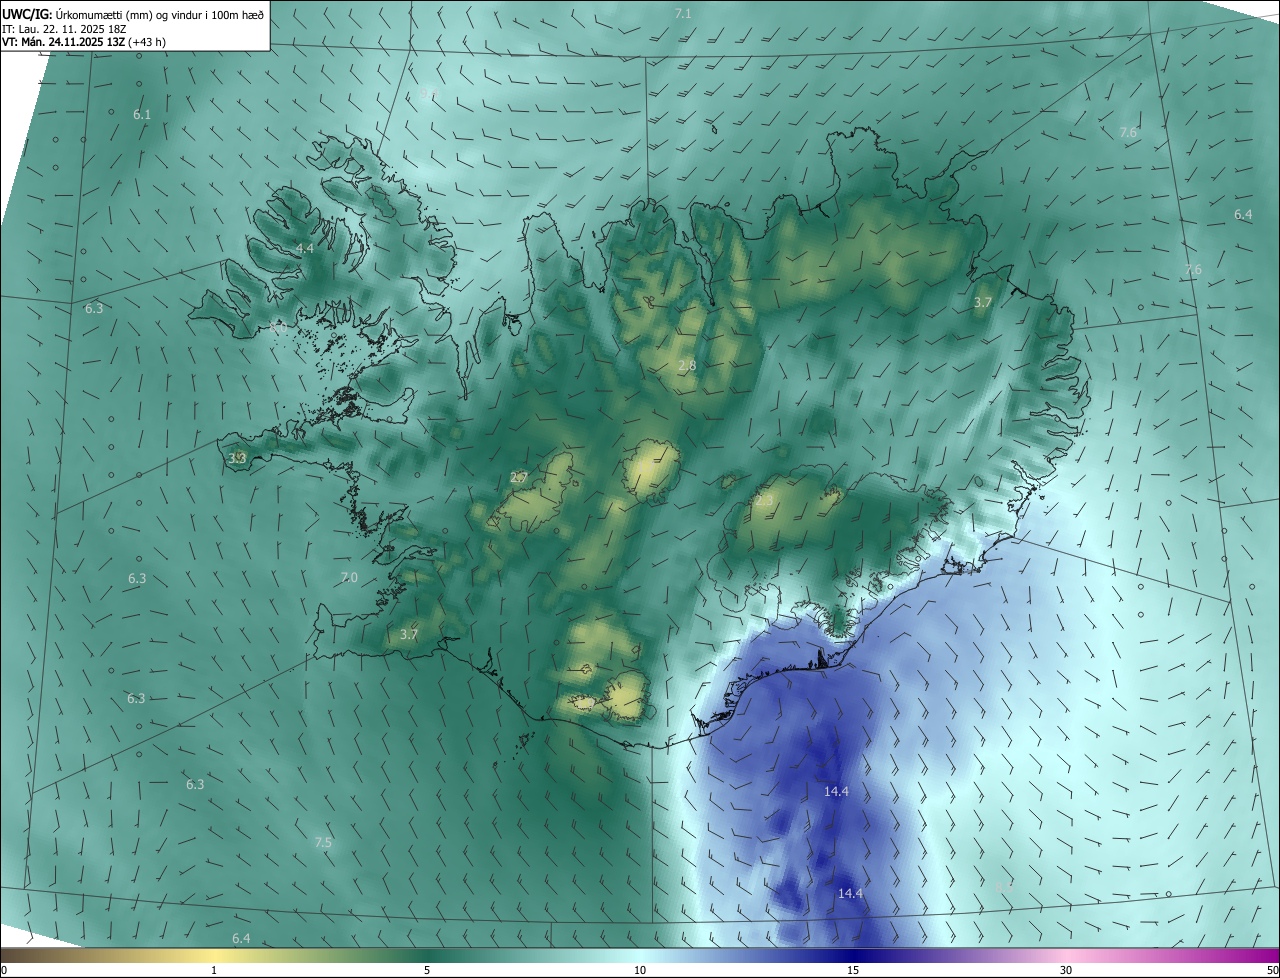Click the colour scale tick label 50

(x=1272, y=970)
